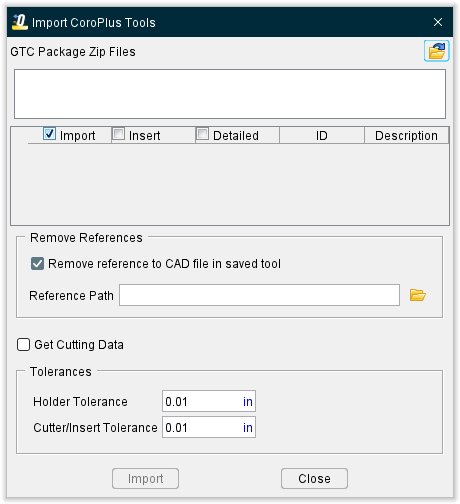Enable the Get Cutting Data checkbox
Screen dimensions: 460x504
tap(23, 344)
